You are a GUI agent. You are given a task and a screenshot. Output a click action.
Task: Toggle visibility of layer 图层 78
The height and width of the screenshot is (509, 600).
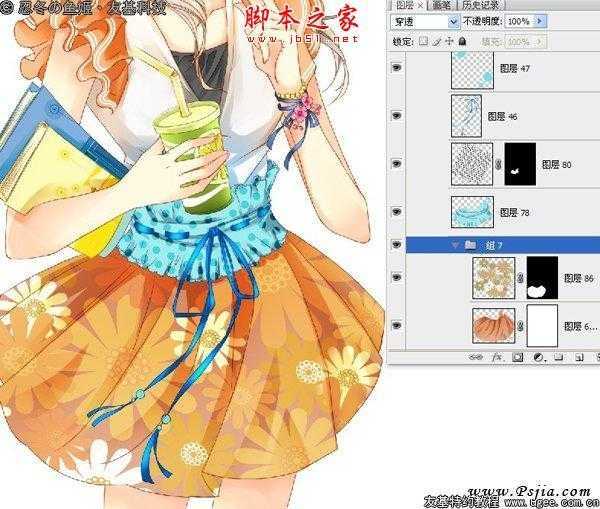click(398, 211)
